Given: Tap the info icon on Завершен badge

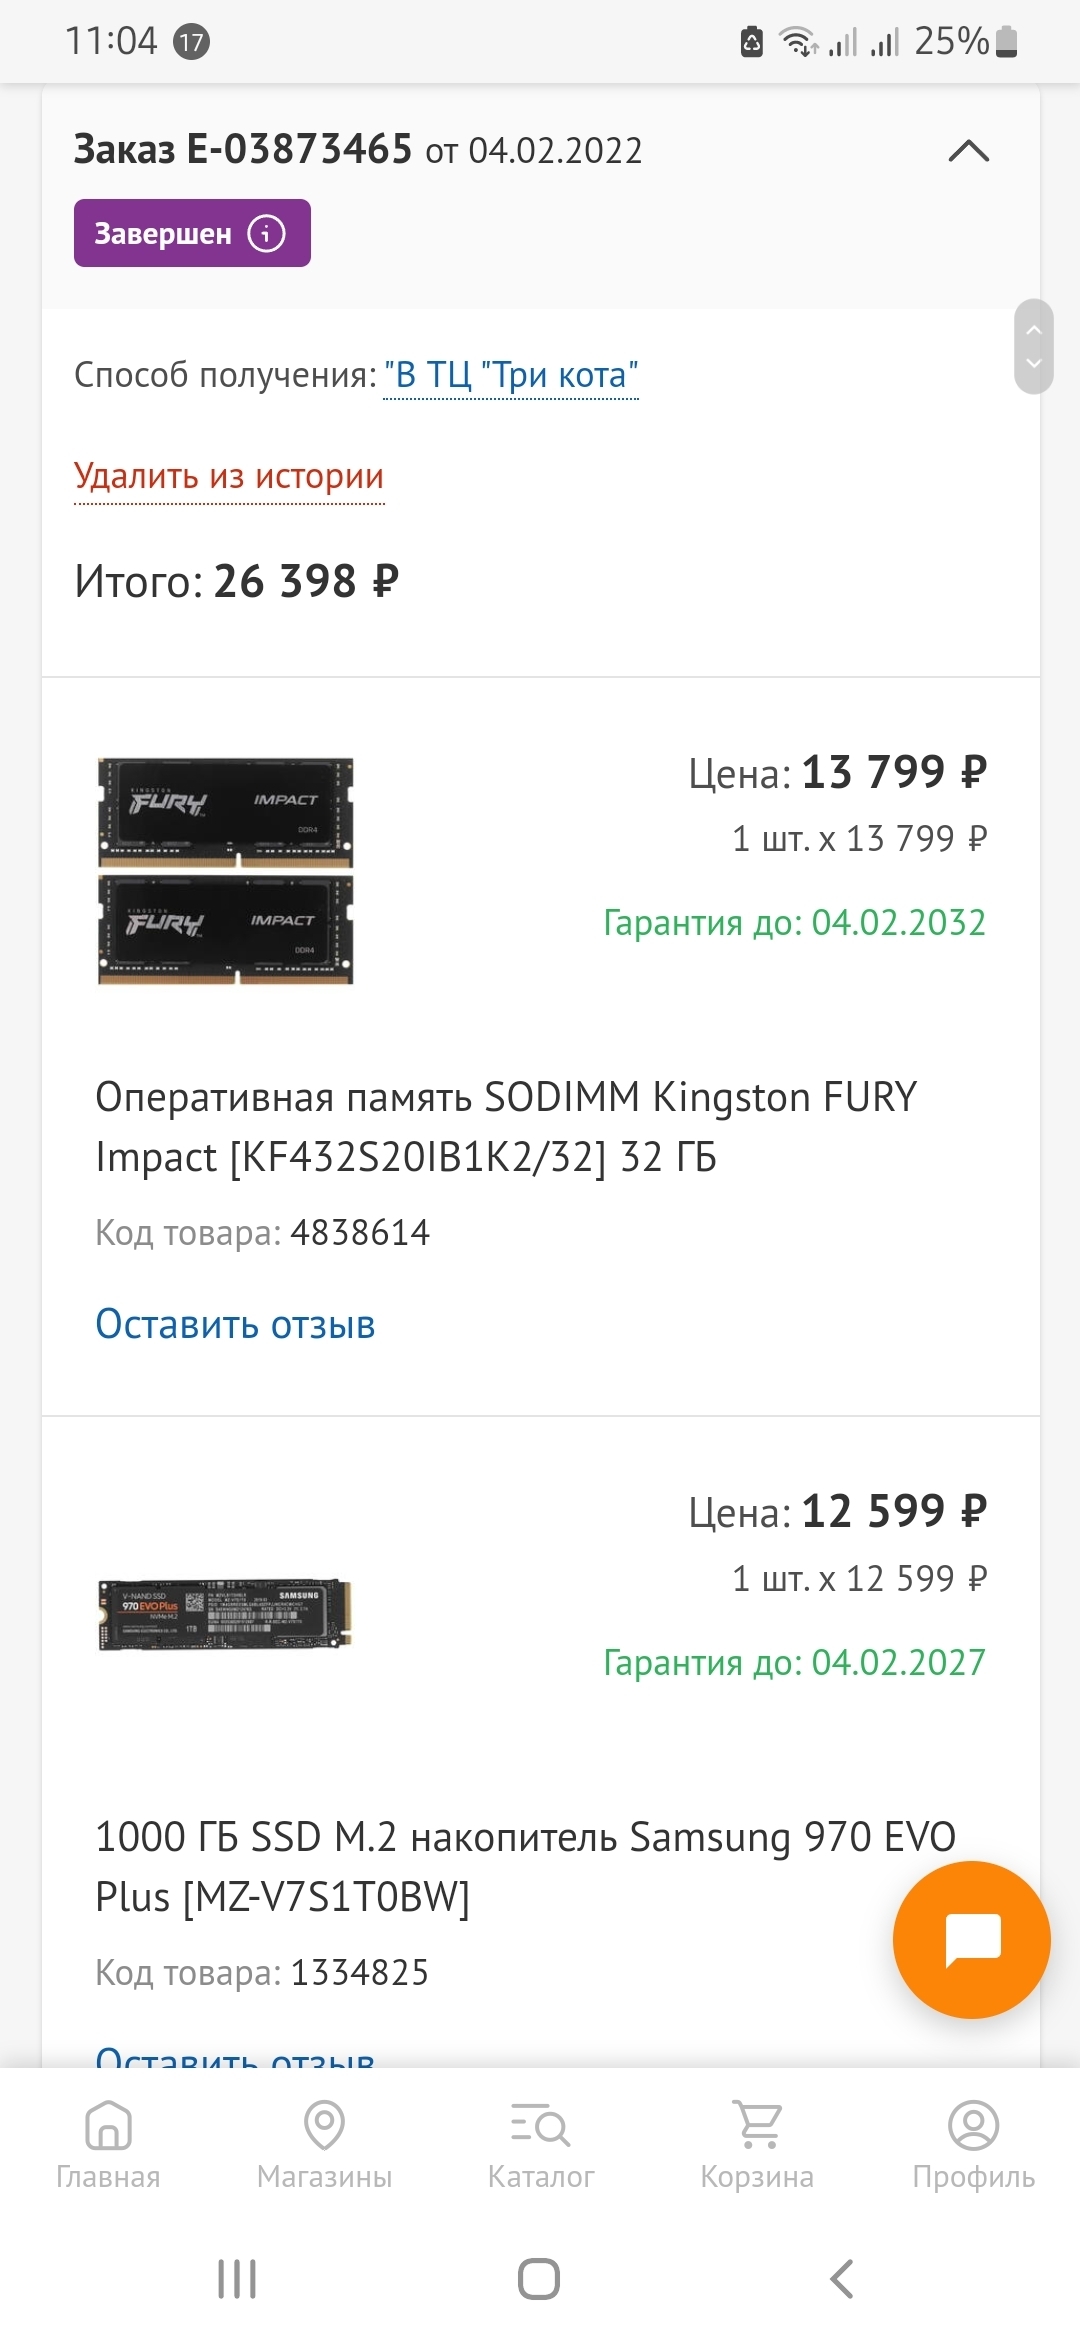Looking at the screenshot, I should [x=266, y=233].
